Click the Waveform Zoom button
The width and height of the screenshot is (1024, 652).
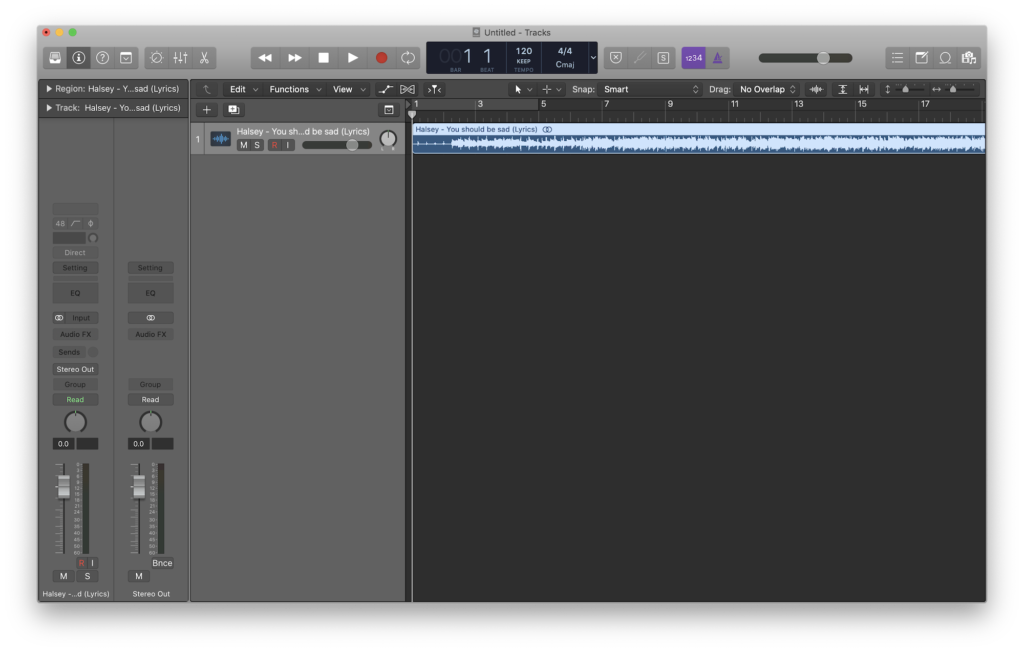point(816,90)
